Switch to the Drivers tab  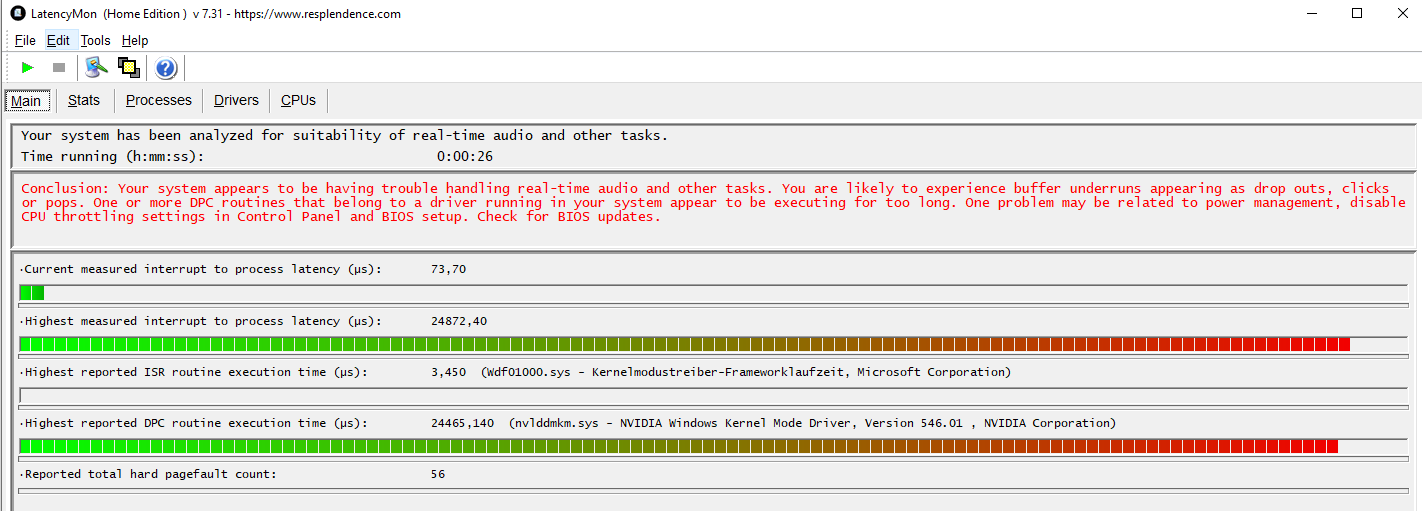coord(236,100)
